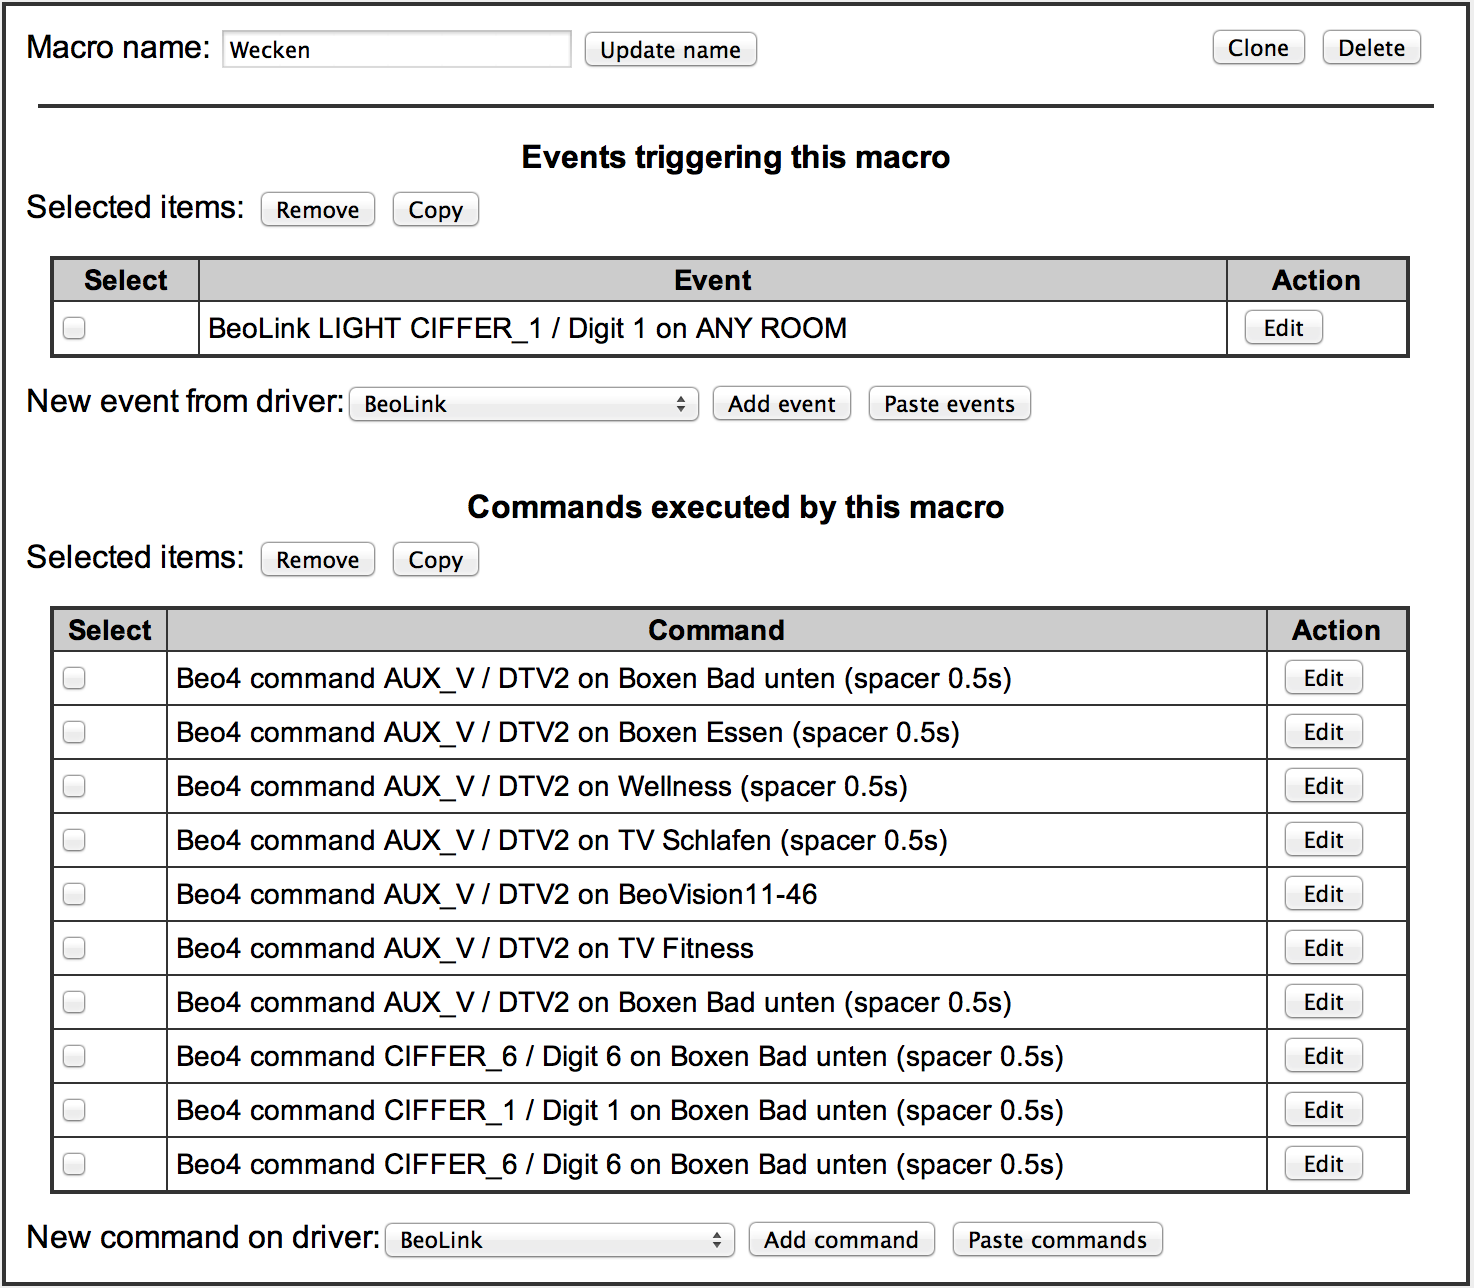1474x1288 pixels.
Task: Edit the BeoLink LIGHT CIFFER_1 event
Action: point(1283,328)
